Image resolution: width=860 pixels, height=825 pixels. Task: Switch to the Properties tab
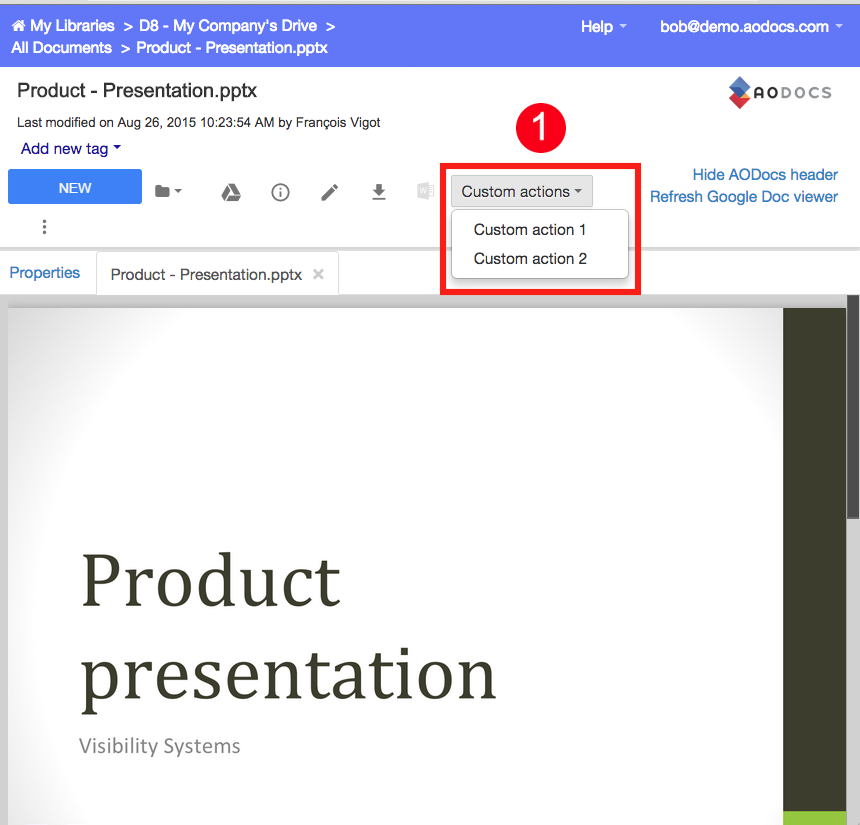coord(45,273)
